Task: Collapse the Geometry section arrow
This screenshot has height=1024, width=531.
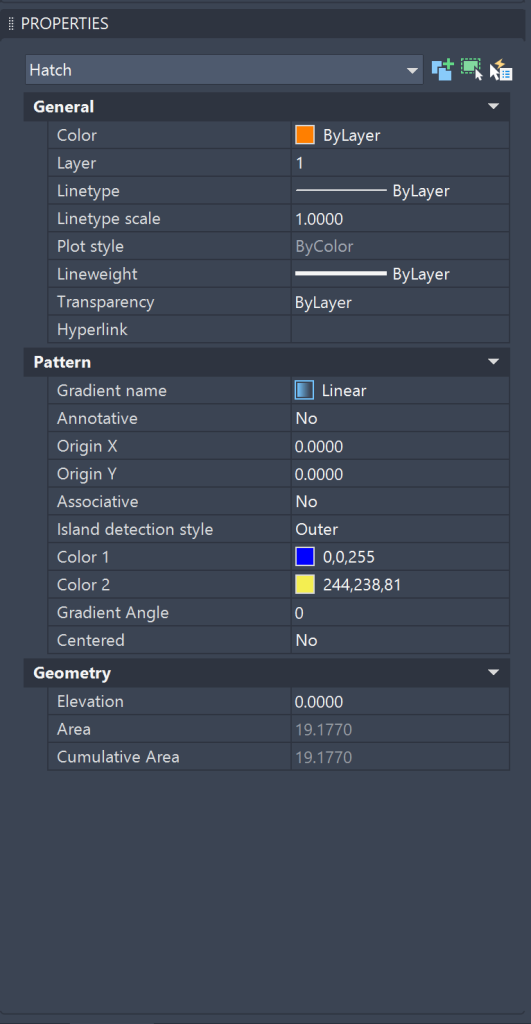Action: coord(494,673)
